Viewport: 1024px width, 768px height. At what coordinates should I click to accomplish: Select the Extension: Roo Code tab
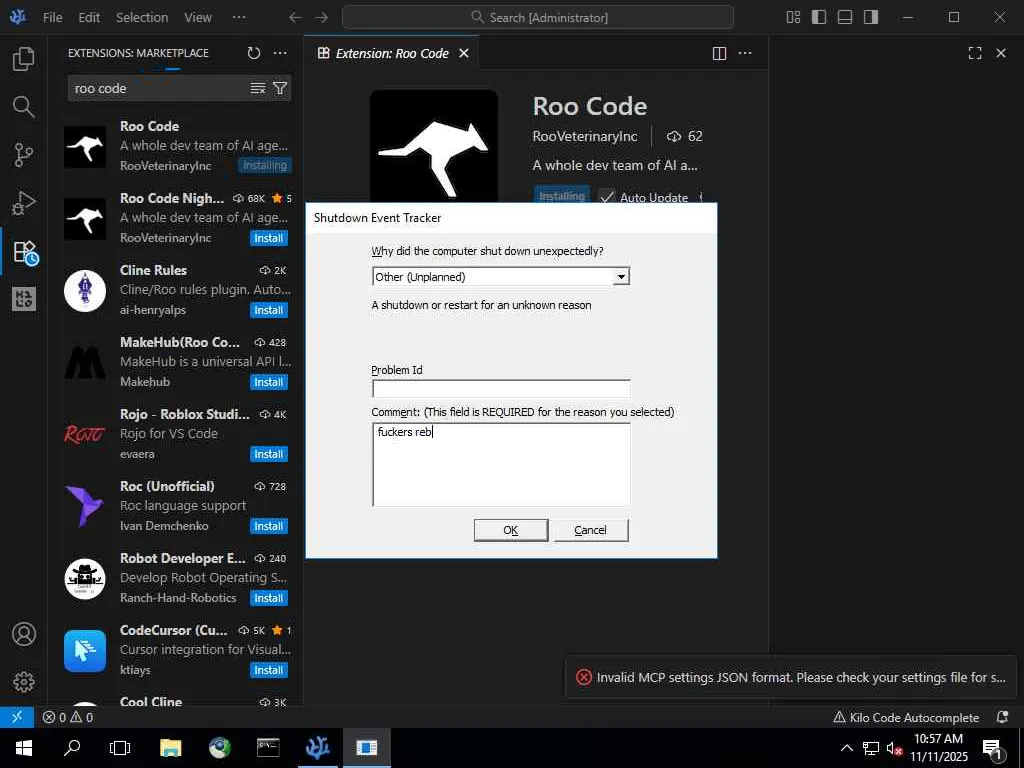(x=391, y=53)
